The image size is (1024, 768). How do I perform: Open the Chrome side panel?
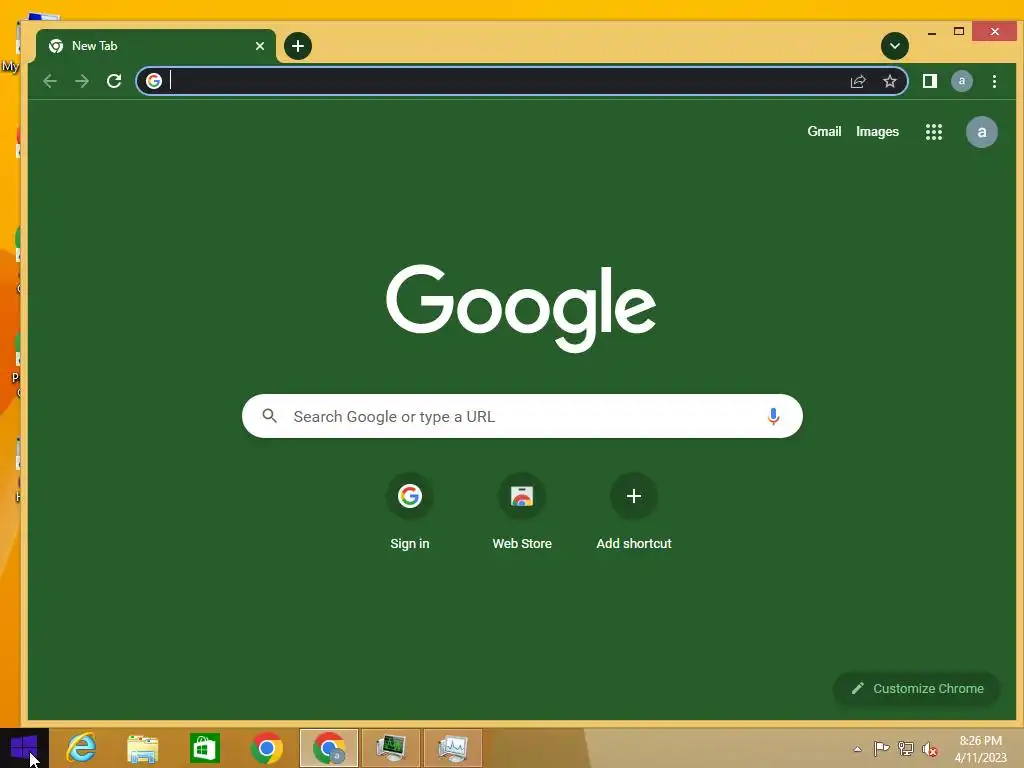coord(929,81)
